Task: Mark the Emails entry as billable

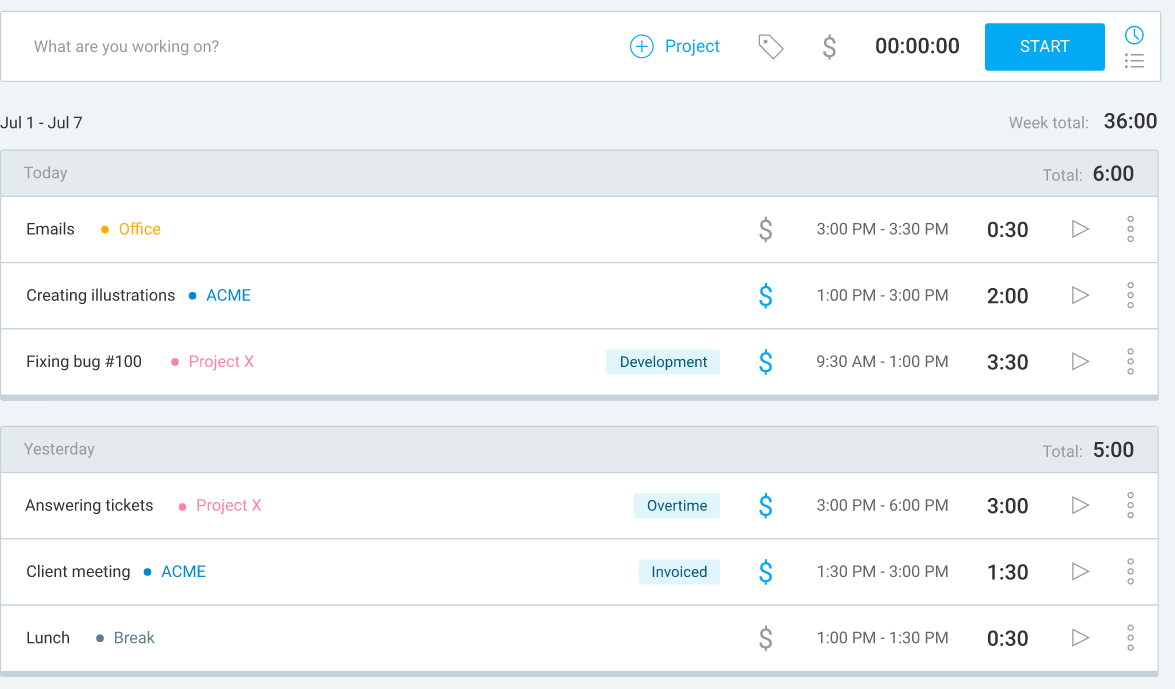Action: (x=765, y=229)
